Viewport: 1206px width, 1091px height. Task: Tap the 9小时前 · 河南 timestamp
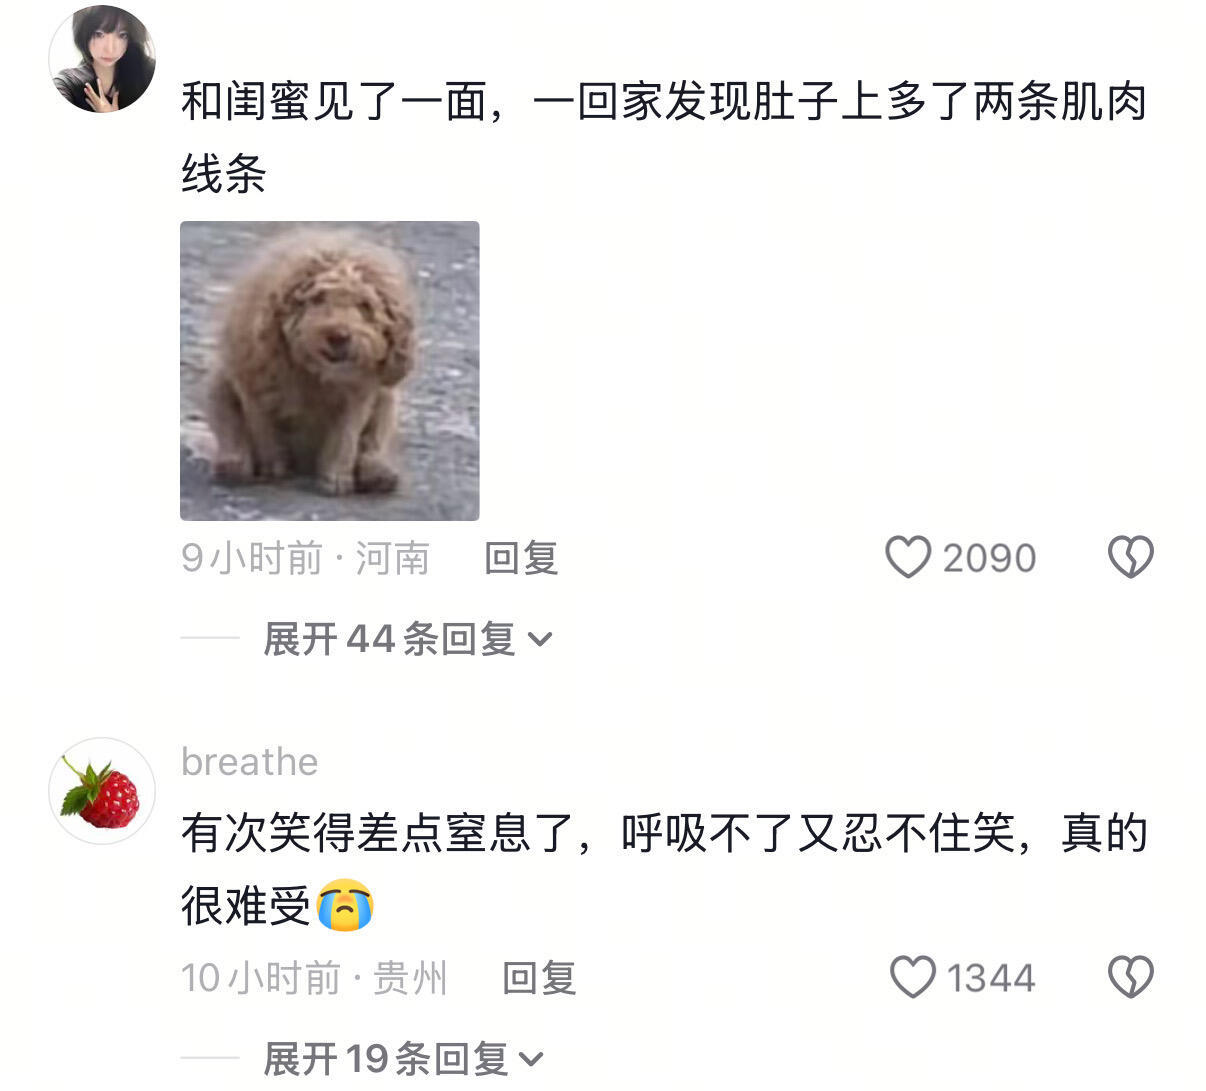tap(305, 558)
